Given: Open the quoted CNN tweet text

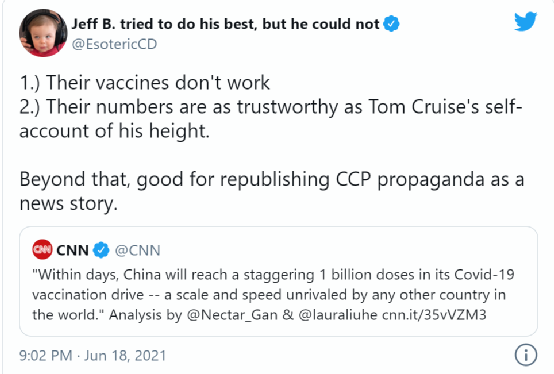Looking at the screenshot, I should 273,295.
